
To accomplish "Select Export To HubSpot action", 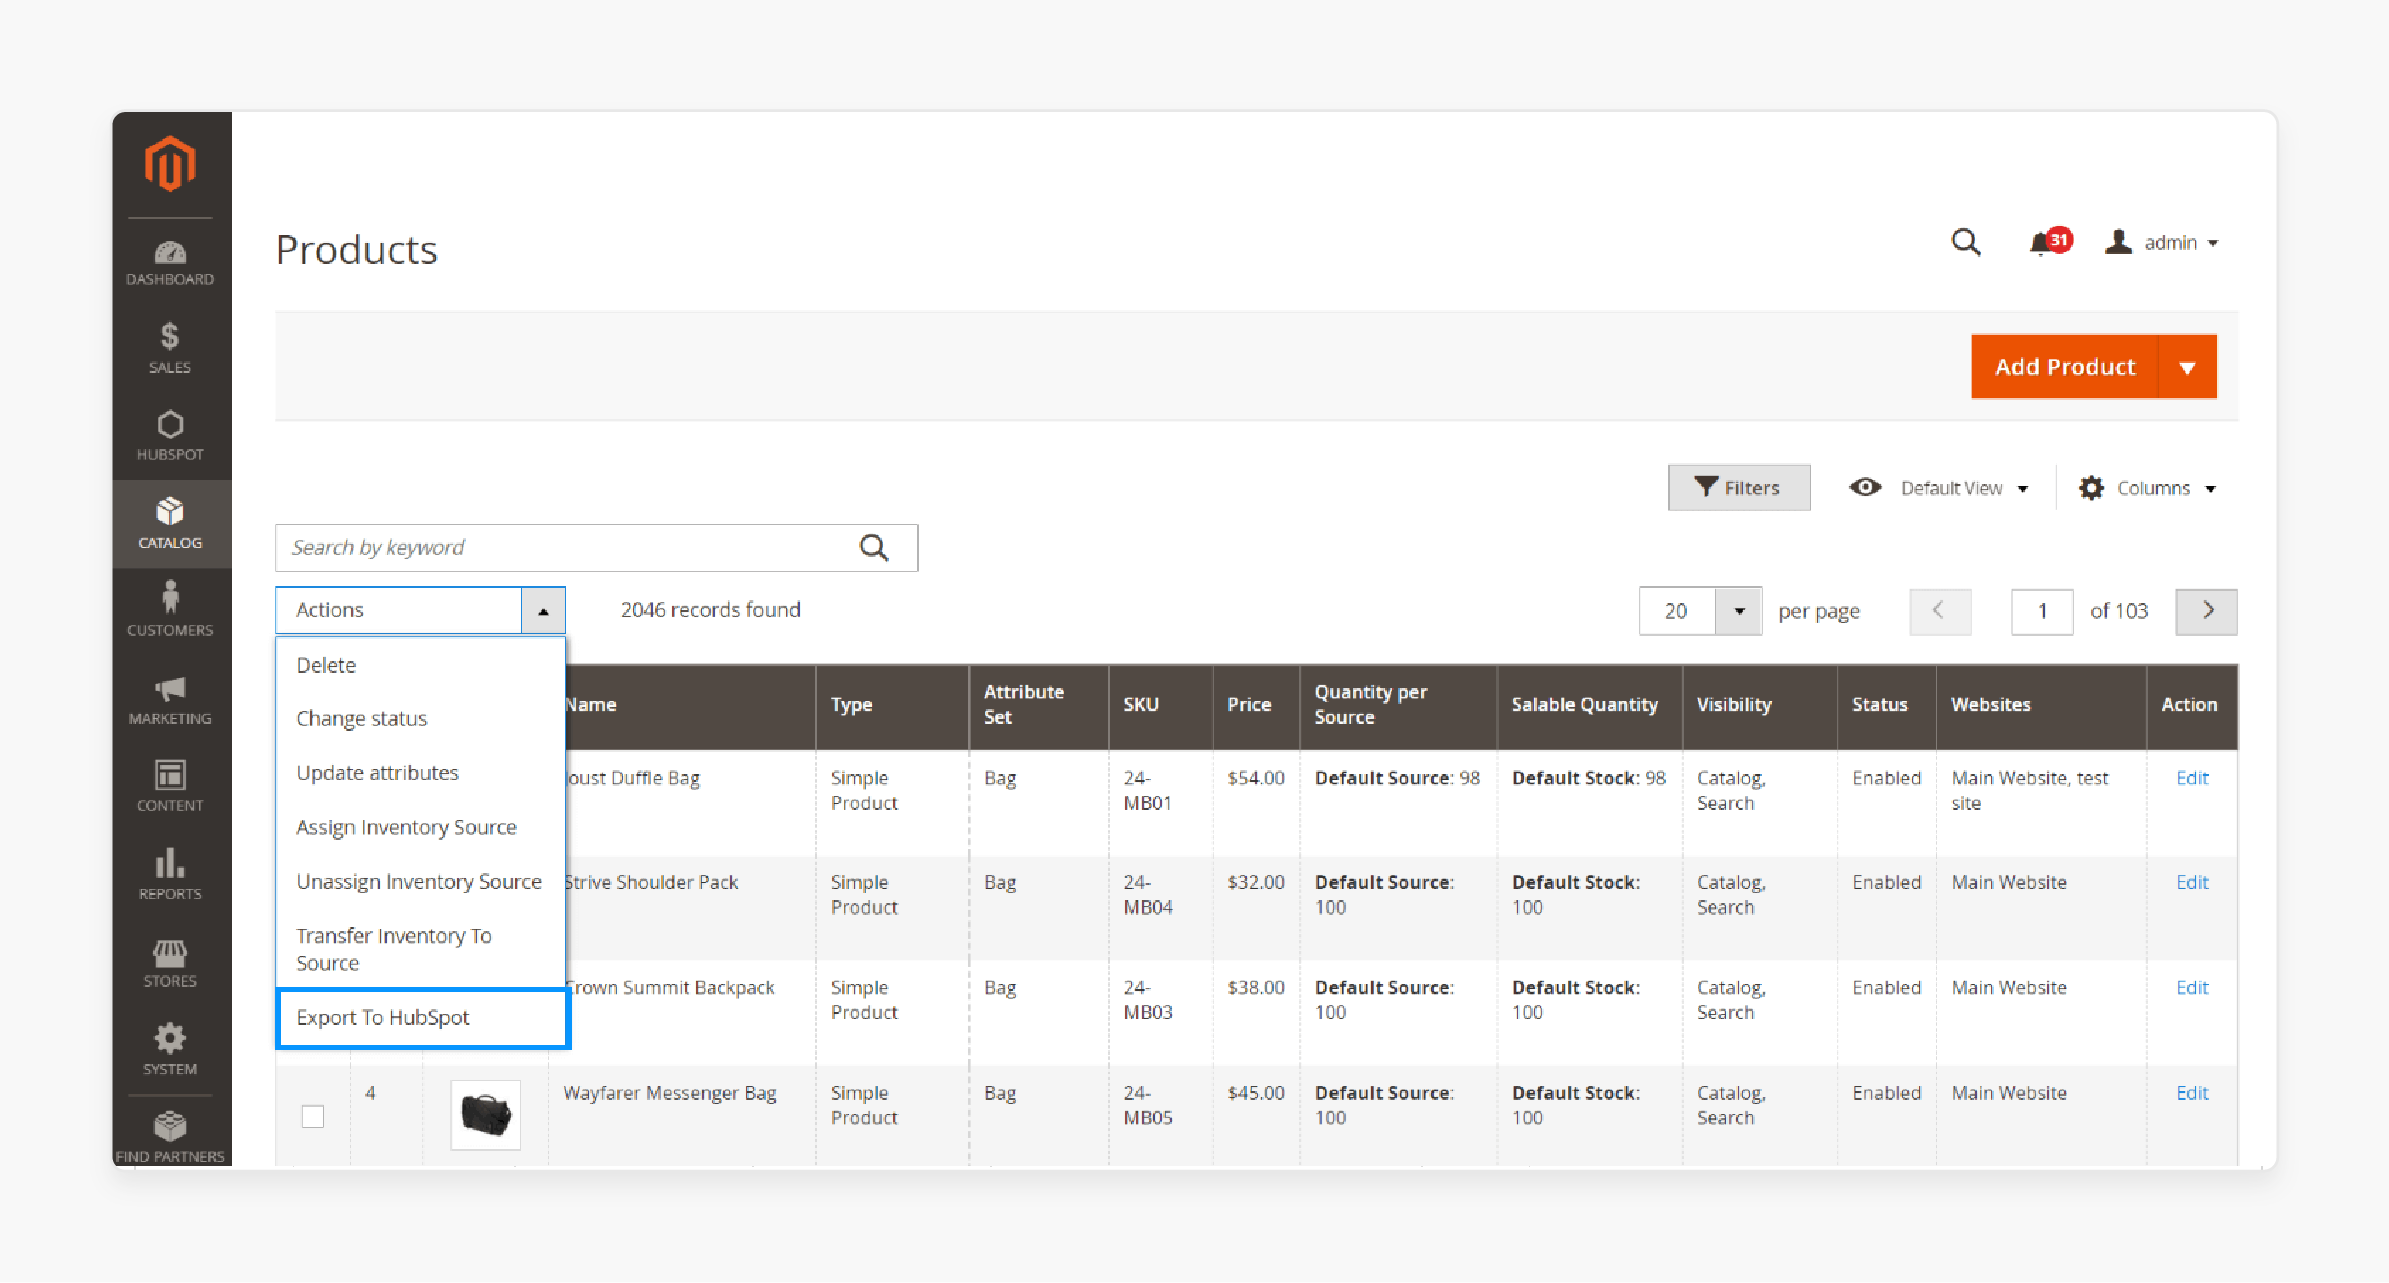I will (x=423, y=1018).
